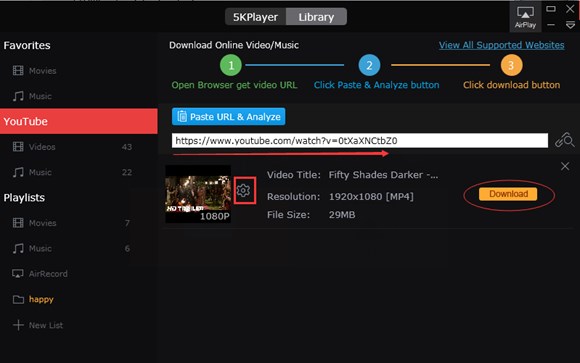
Task: Minimize the 5KPlayer window
Action: [x=551, y=25]
